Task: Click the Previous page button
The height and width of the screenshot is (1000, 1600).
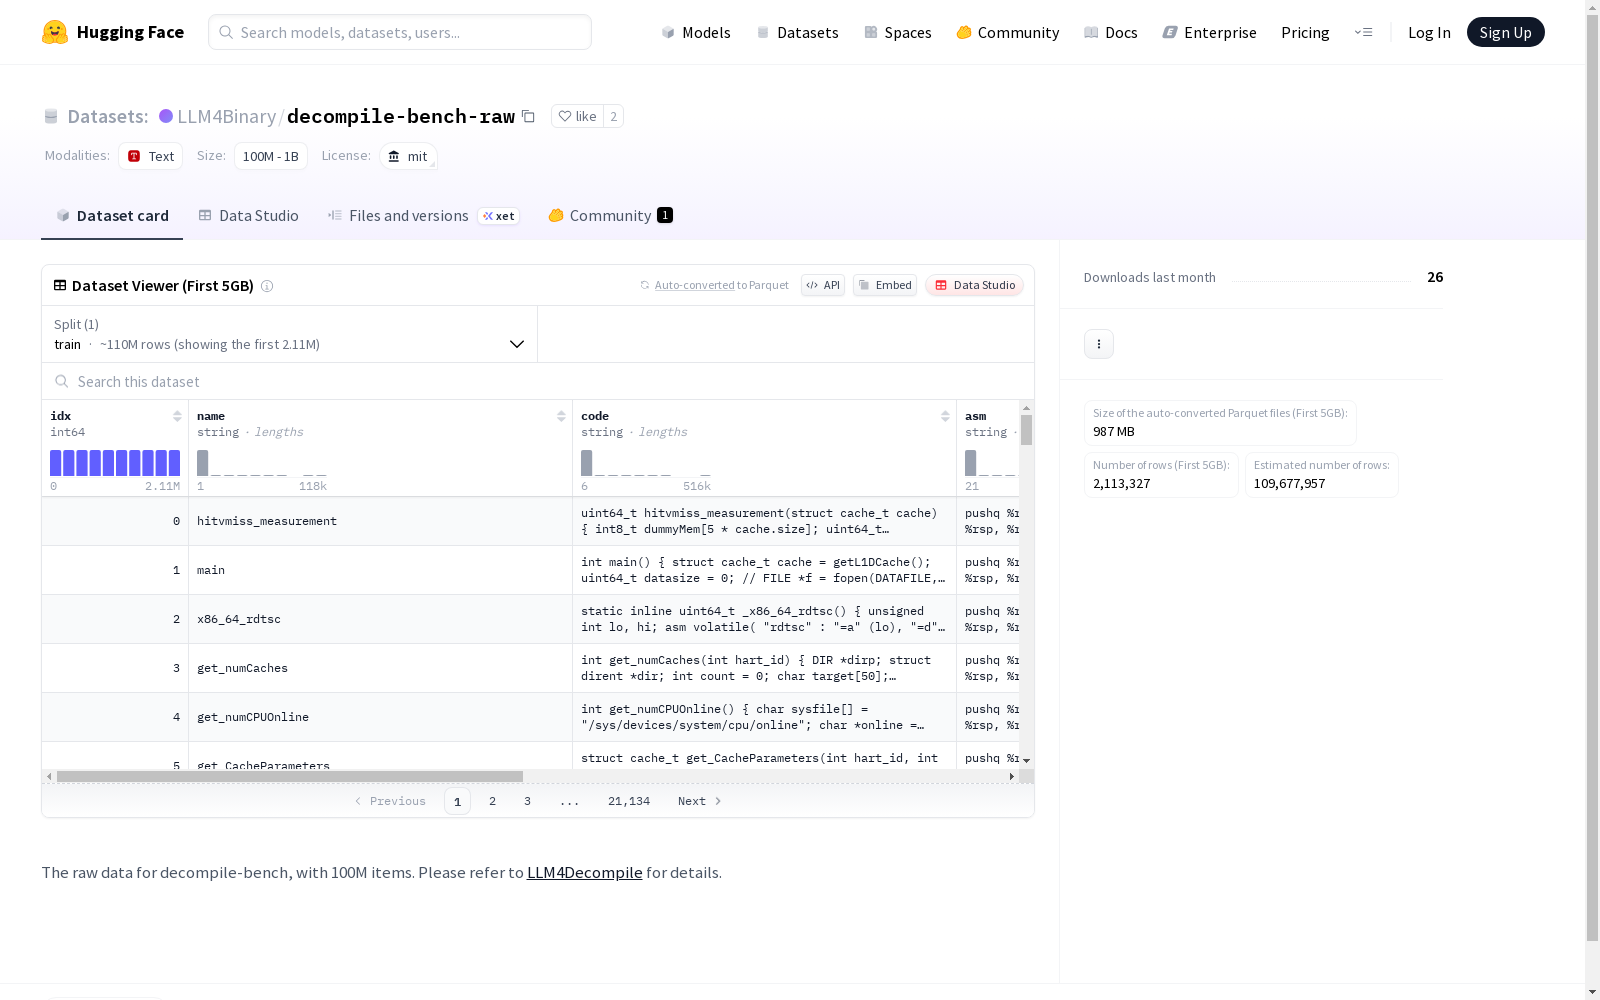Action: (x=390, y=801)
